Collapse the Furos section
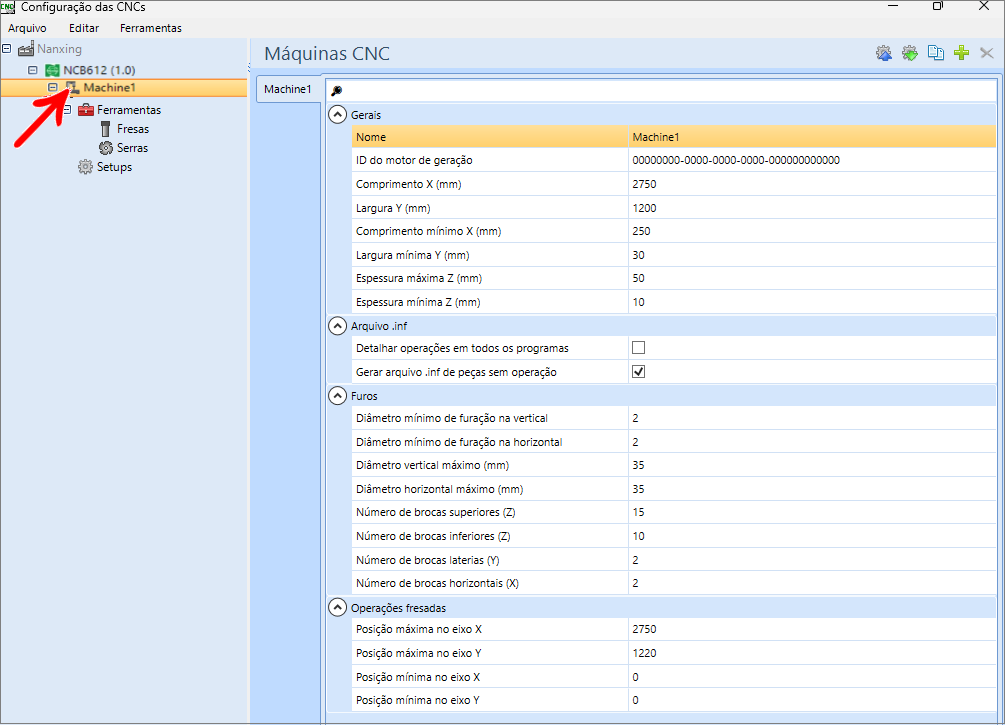This screenshot has height=725, width=1005. (x=338, y=396)
